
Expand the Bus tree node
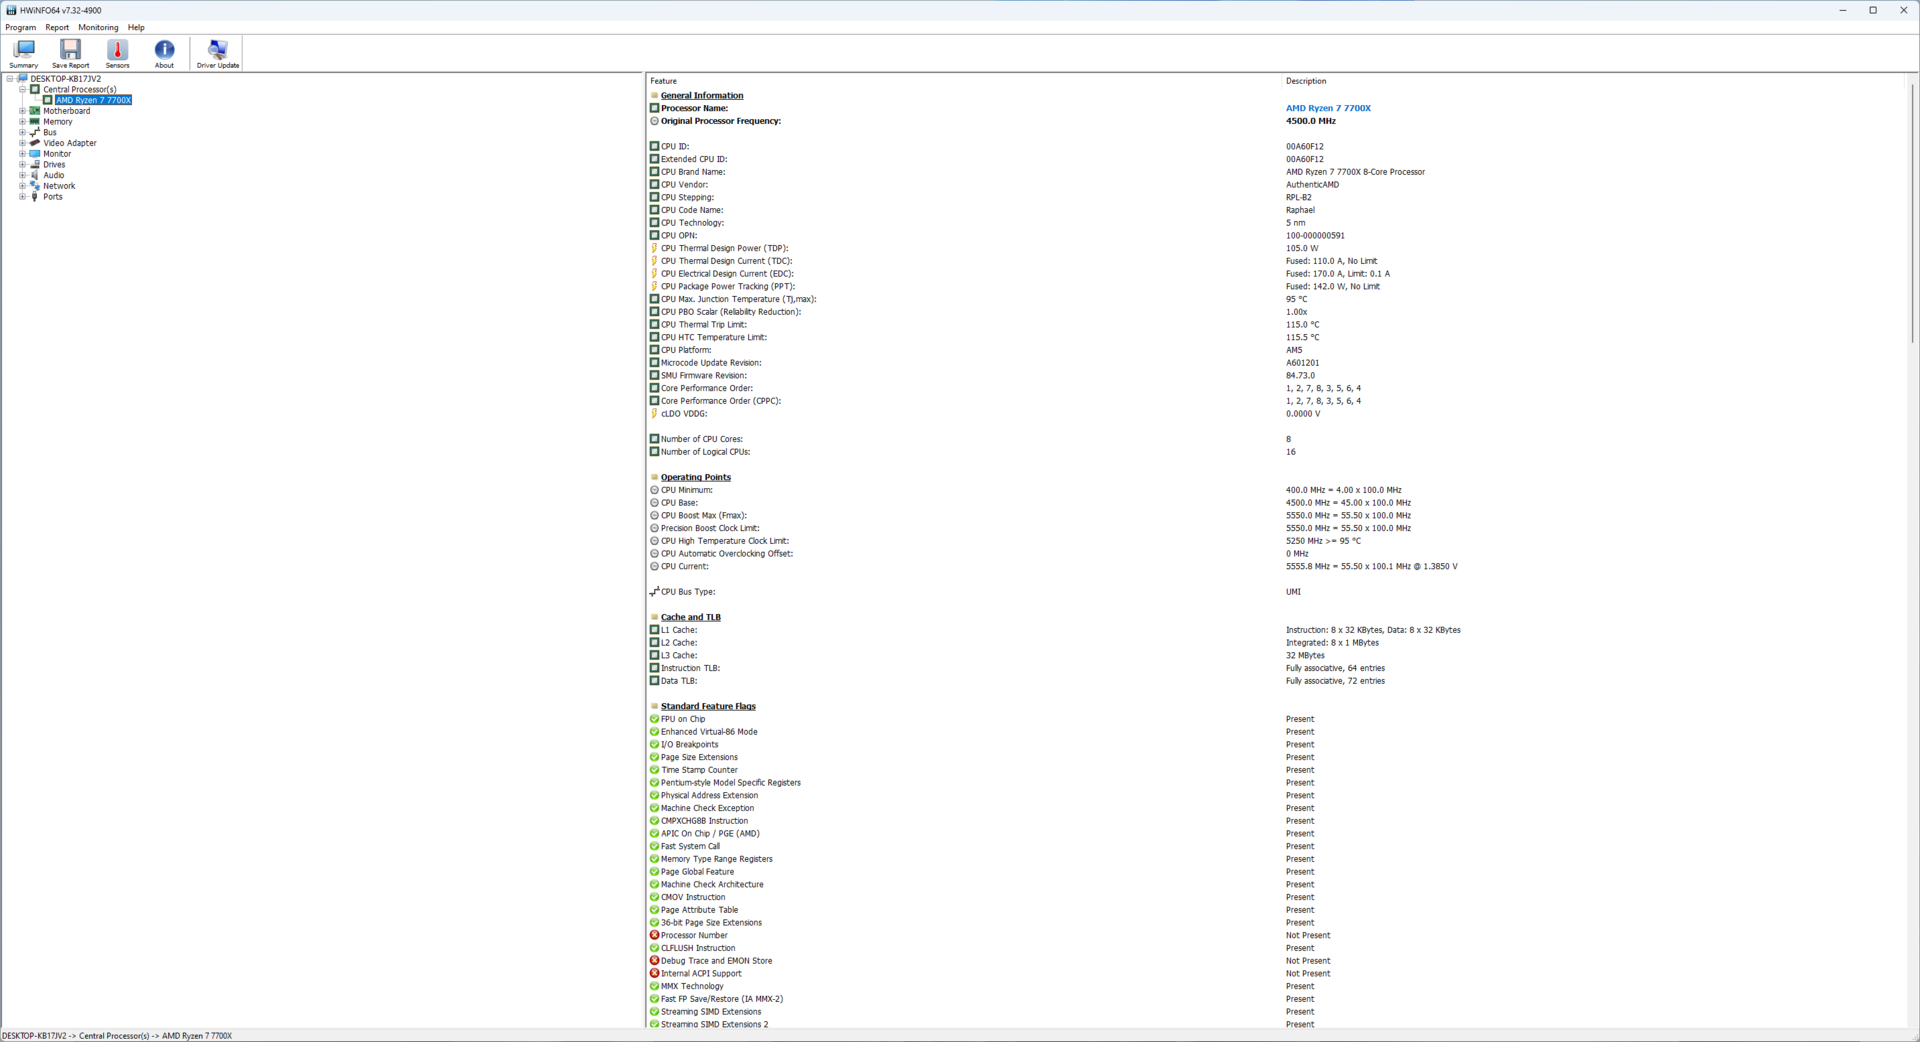click(22, 132)
